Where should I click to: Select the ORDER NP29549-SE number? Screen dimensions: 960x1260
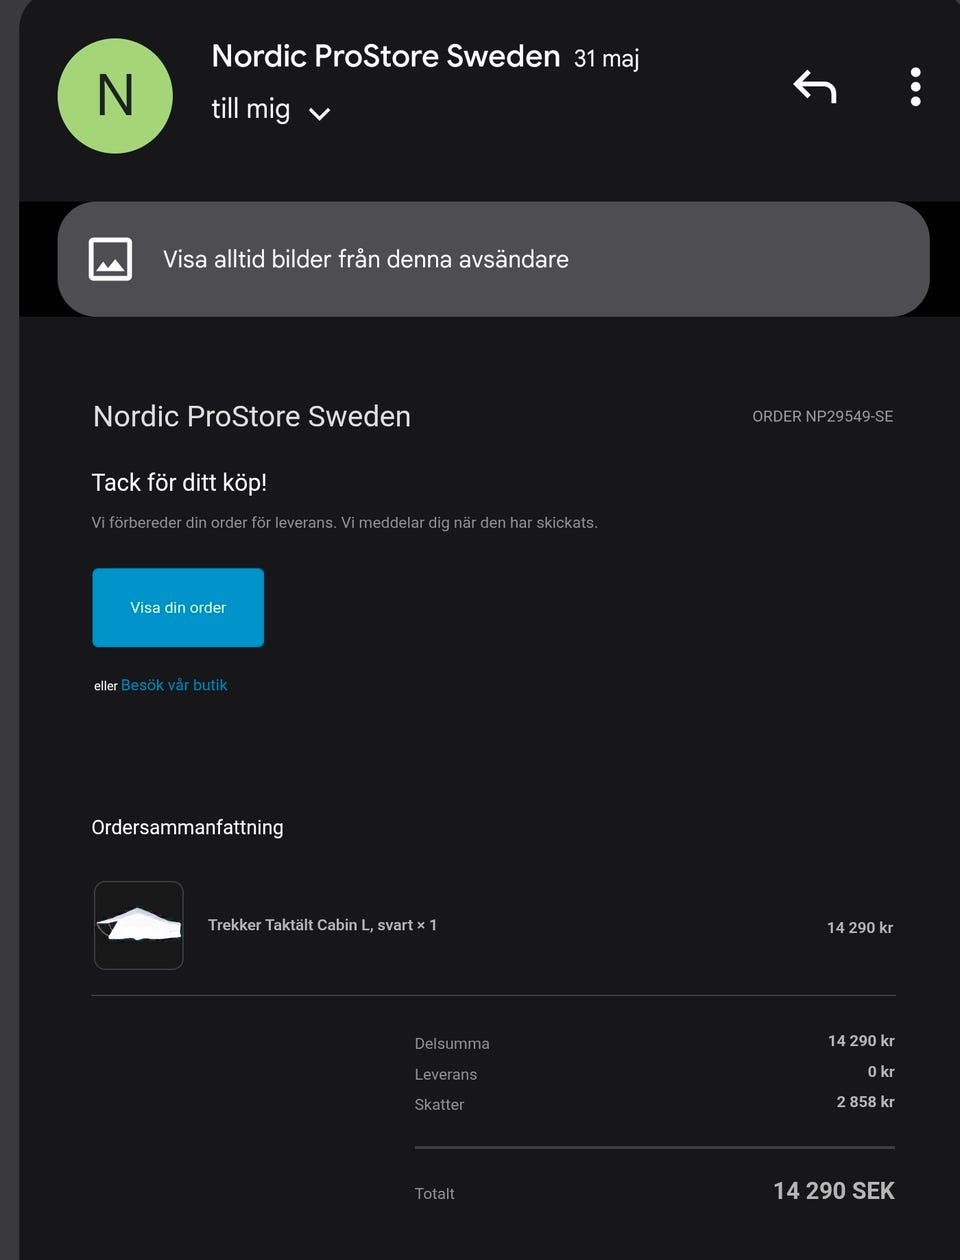pos(823,416)
